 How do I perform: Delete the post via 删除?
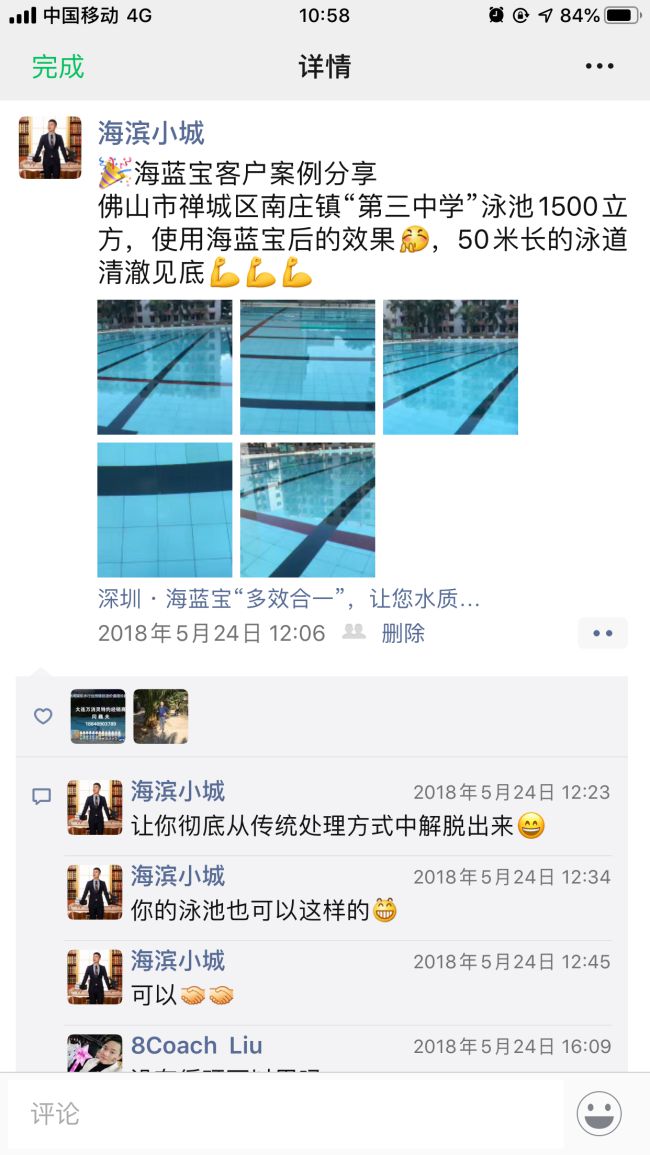click(x=403, y=633)
